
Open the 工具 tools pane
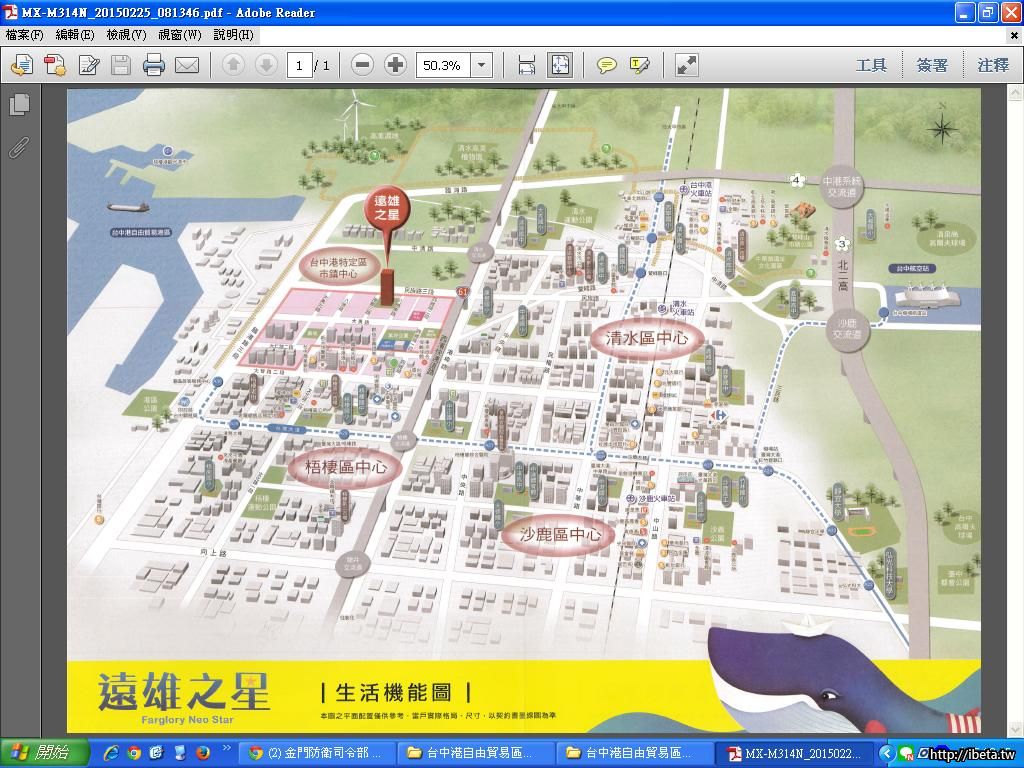[870, 65]
